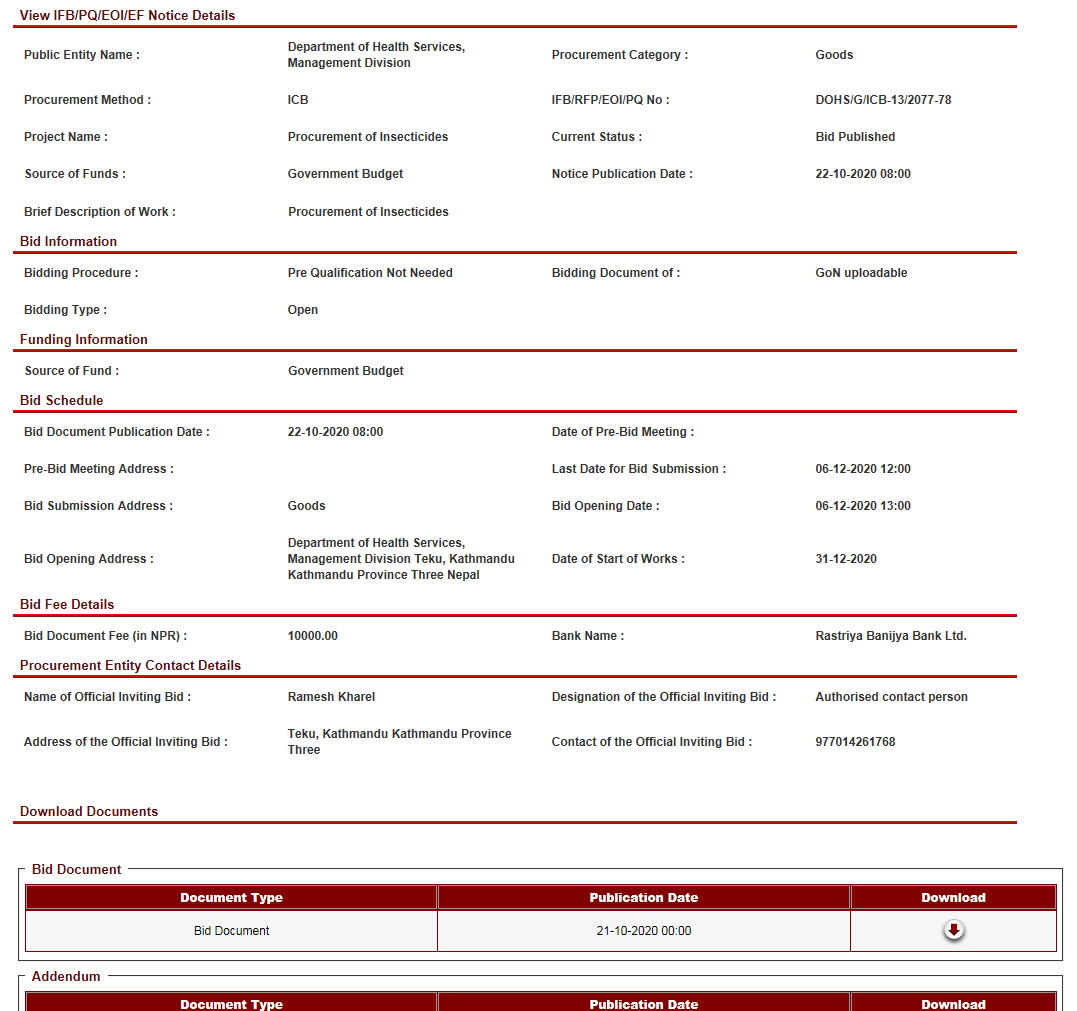The height and width of the screenshot is (1011, 1077).
Task: Select IFB number DOHS/G/ICB-13/2077-78
Action: 883,100
